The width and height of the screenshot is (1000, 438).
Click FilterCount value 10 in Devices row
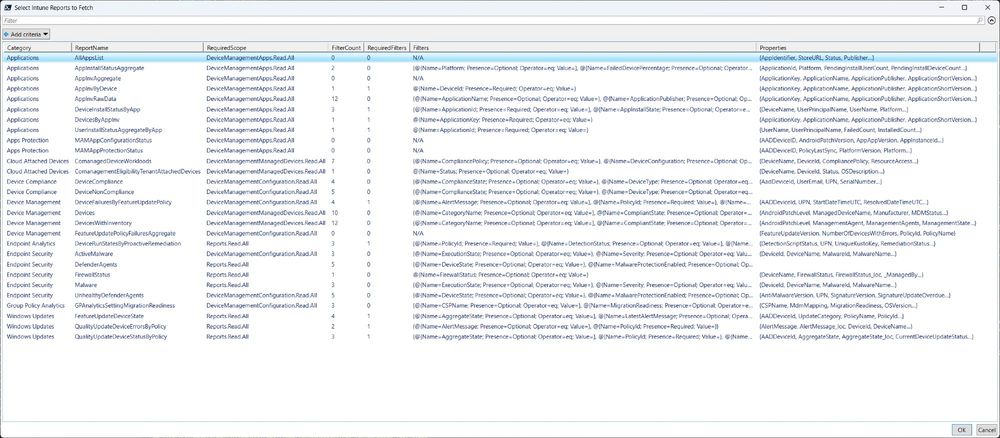click(x=334, y=212)
